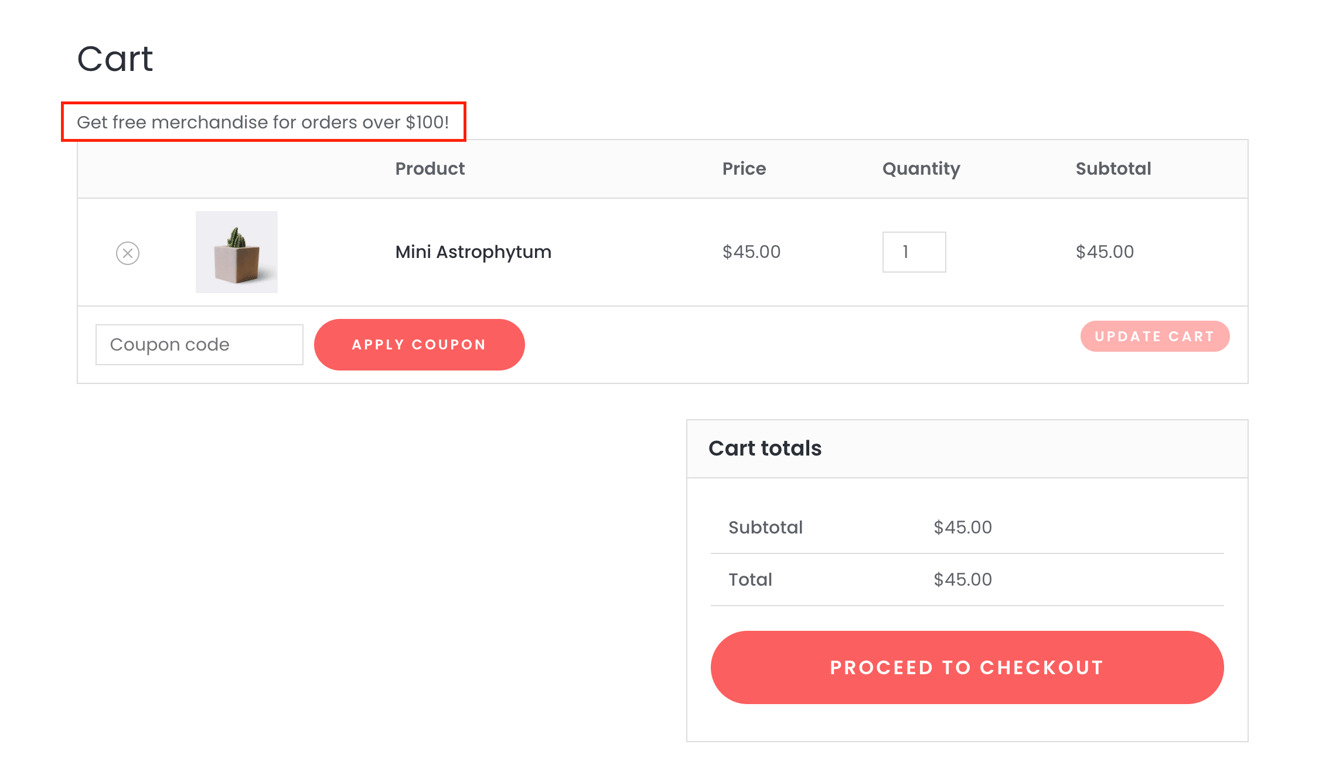The height and width of the screenshot is (768, 1329).
Task: Click the row subtotal for Mini Astrophytum
Action: point(1104,252)
